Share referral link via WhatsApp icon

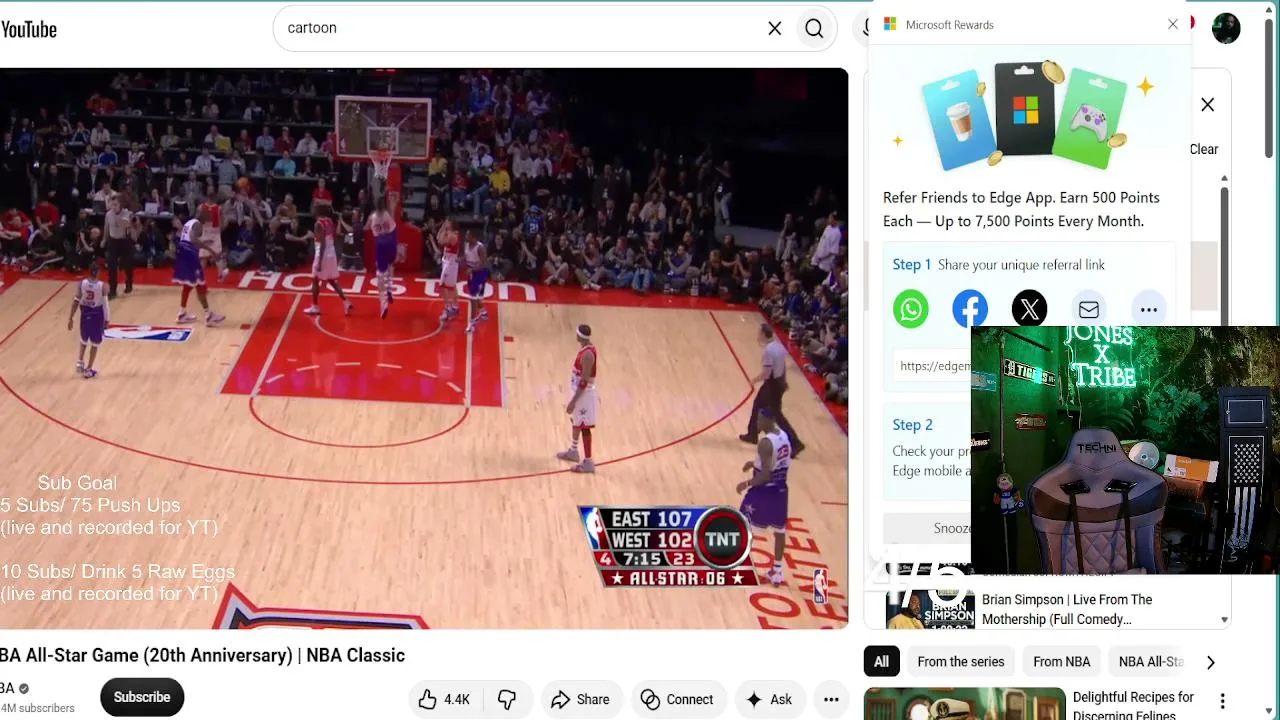[911, 310]
